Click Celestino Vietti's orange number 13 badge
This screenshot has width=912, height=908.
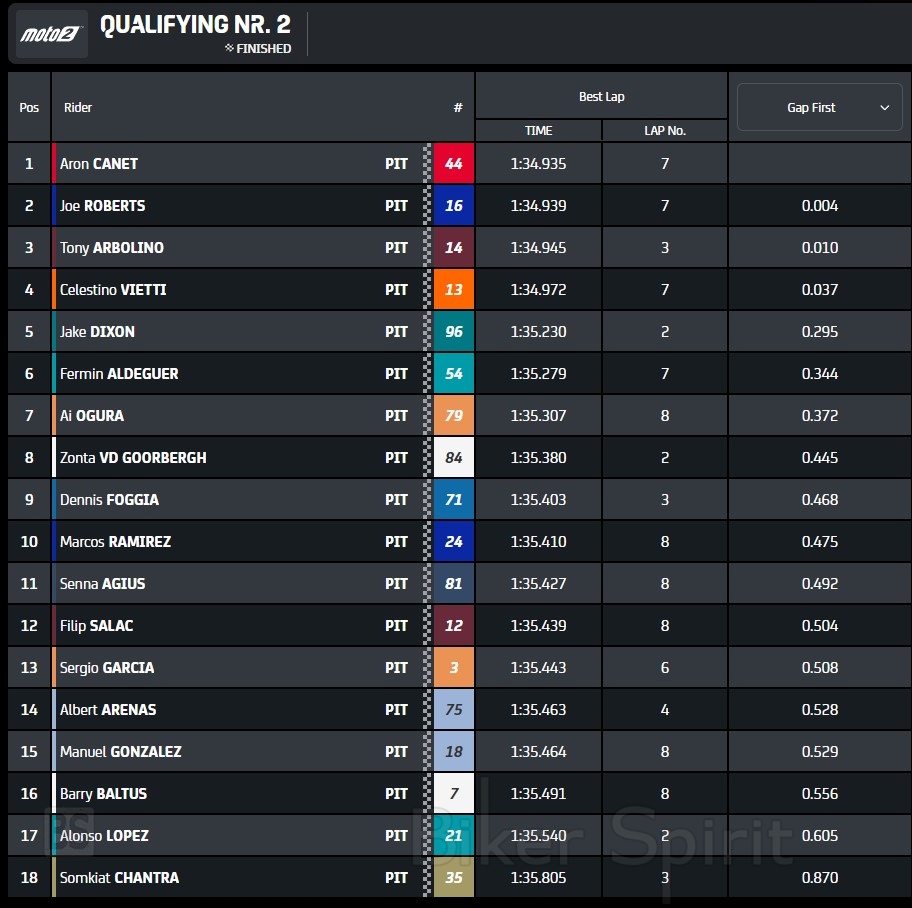click(x=453, y=290)
